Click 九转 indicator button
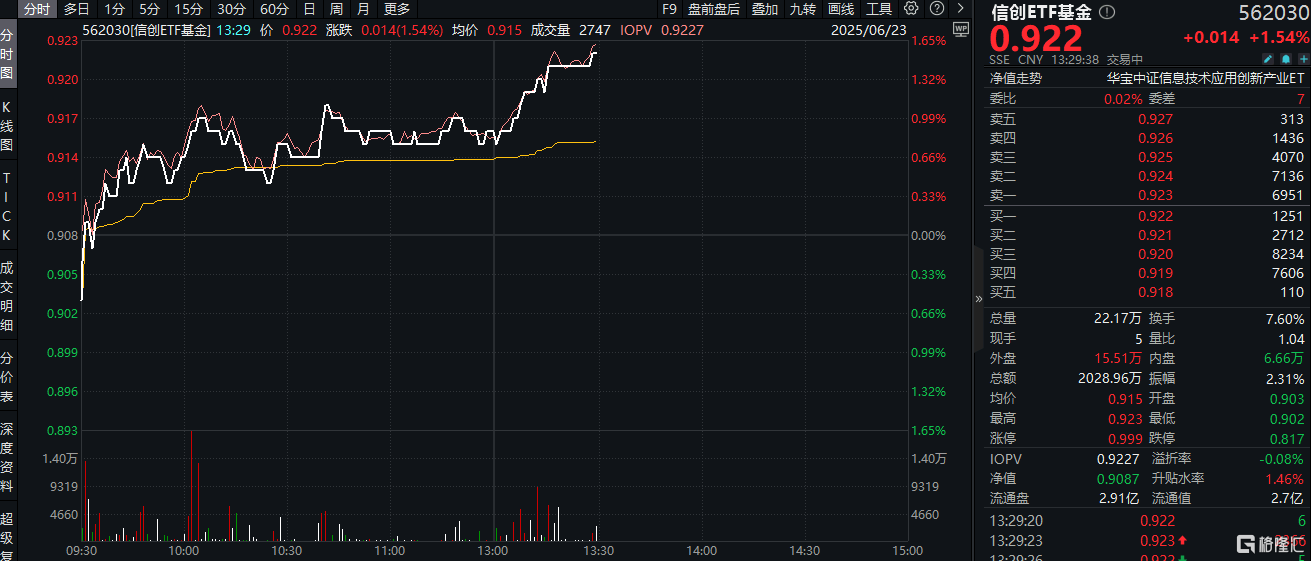This screenshot has width=1311, height=561. pos(802,9)
